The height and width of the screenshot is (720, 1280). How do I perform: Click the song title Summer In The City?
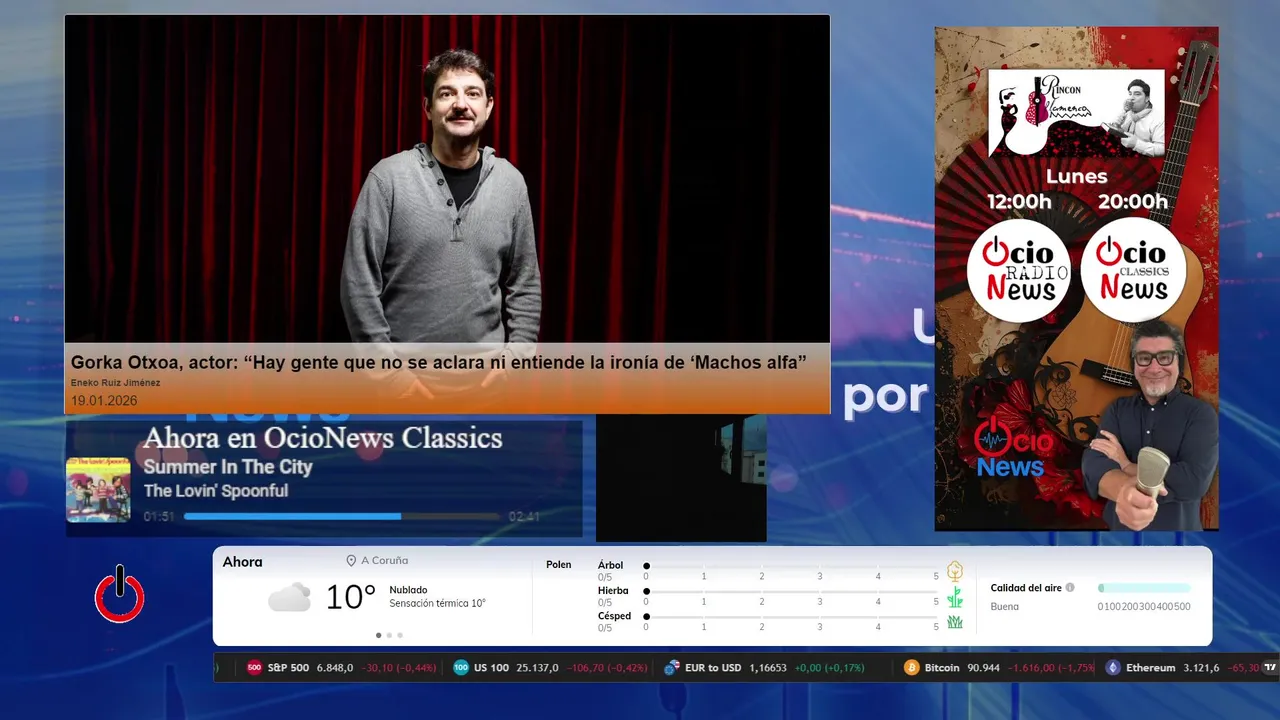[x=228, y=467]
